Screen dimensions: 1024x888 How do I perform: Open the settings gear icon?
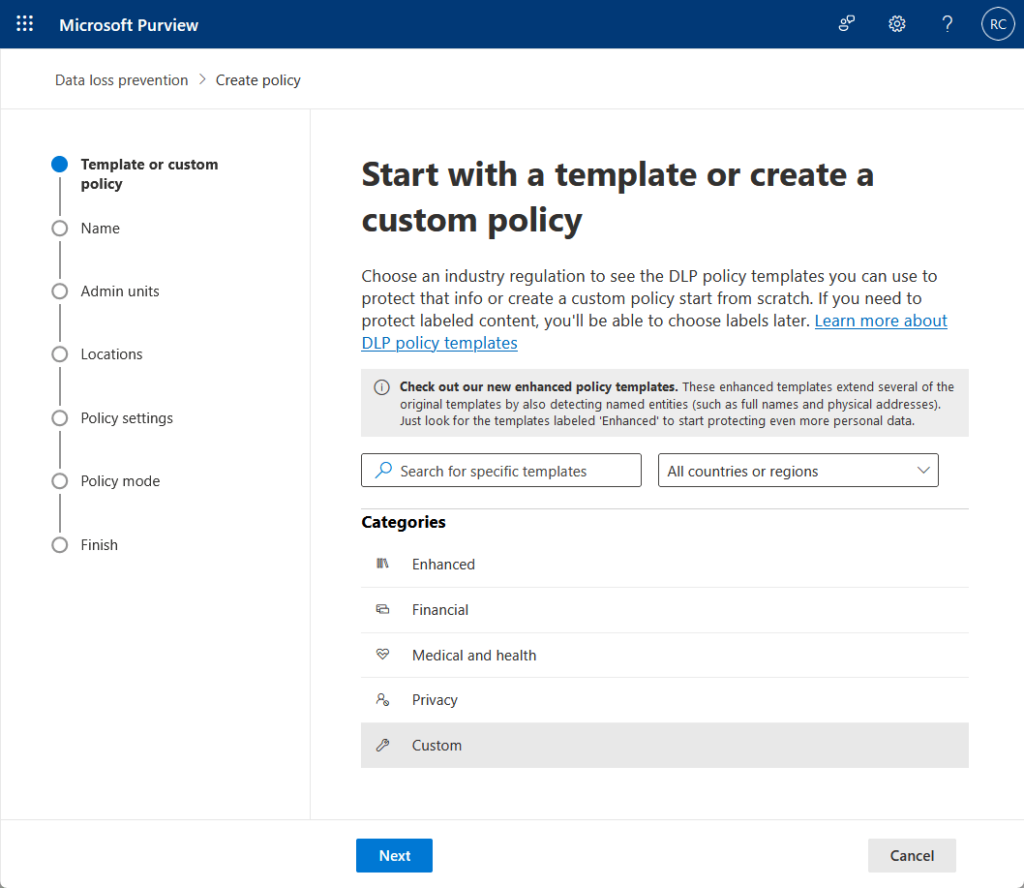pos(897,24)
